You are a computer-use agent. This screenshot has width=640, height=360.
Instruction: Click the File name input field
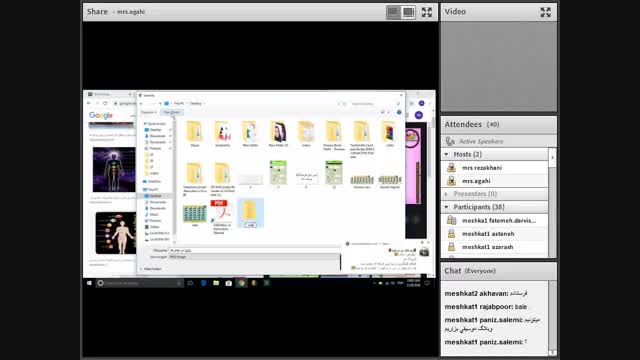pyautogui.click(x=255, y=250)
